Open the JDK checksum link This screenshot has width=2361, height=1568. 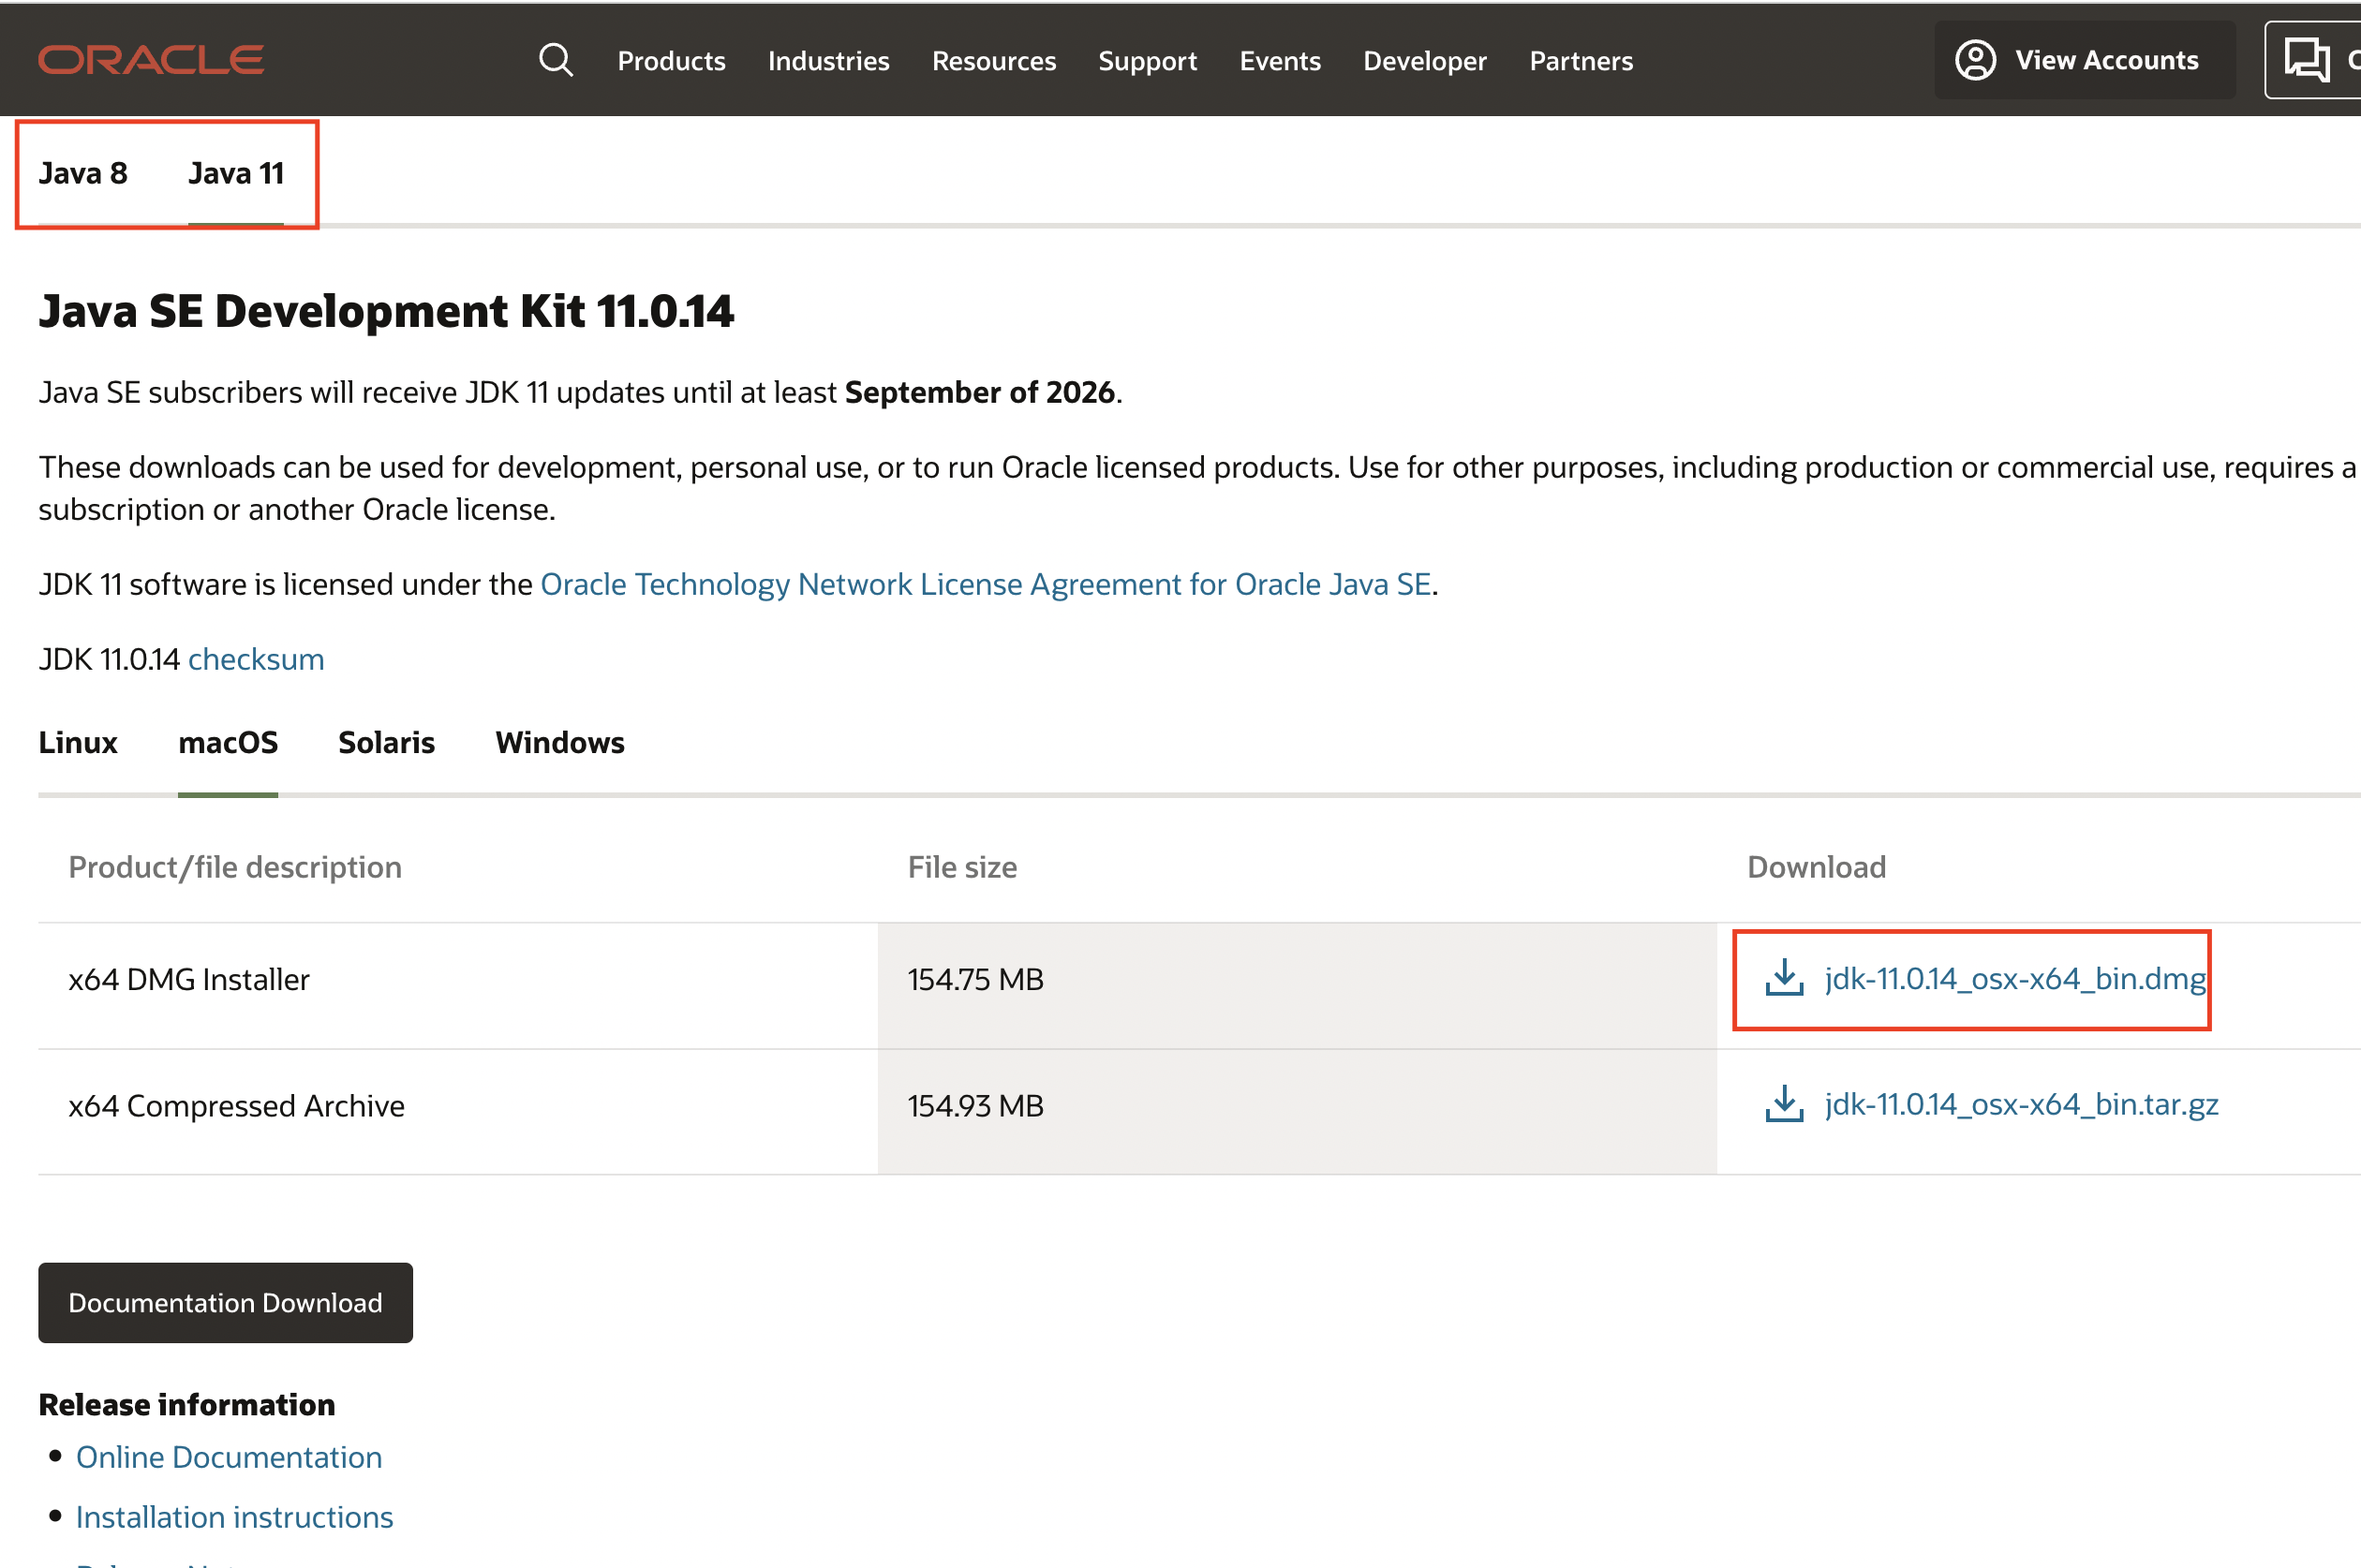256,659
